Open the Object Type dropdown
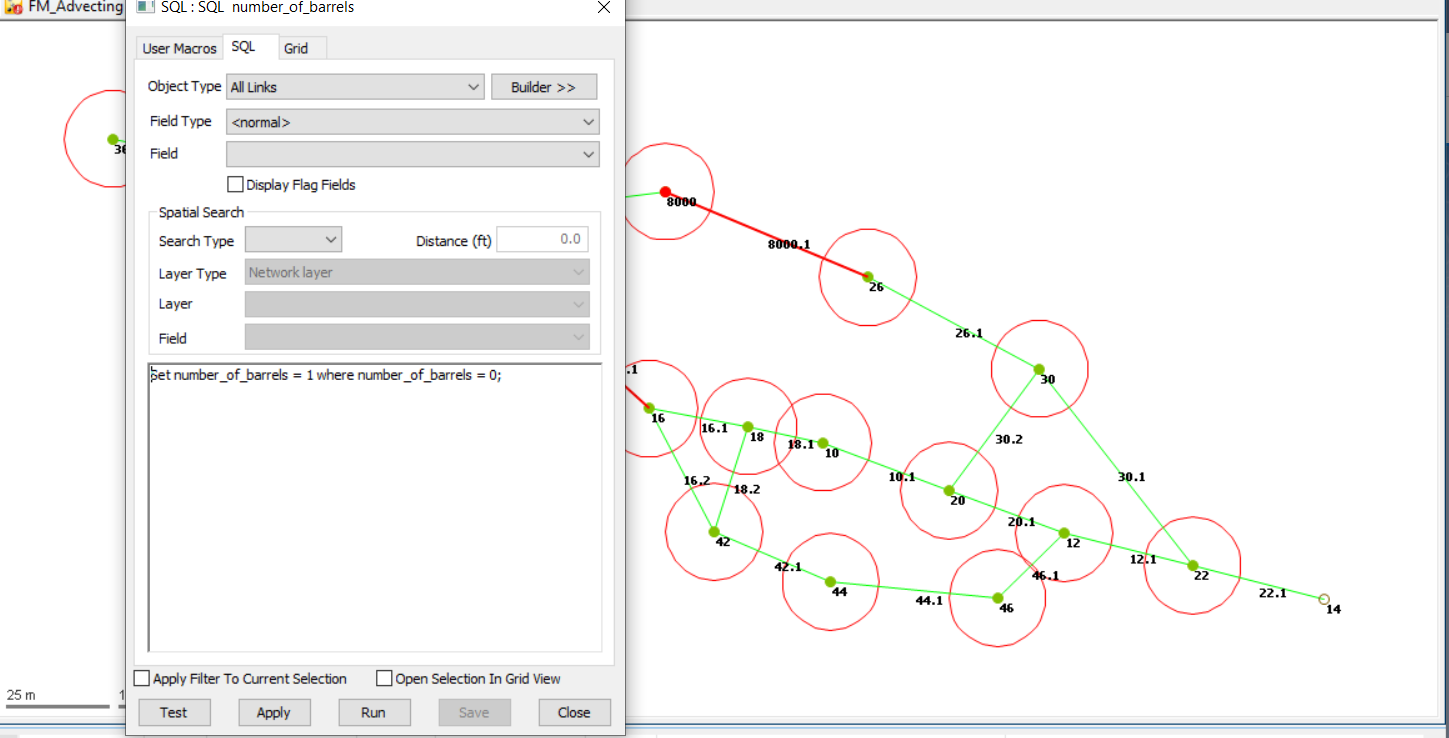This screenshot has width=1449, height=738. pyautogui.click(x=474, y=86)
